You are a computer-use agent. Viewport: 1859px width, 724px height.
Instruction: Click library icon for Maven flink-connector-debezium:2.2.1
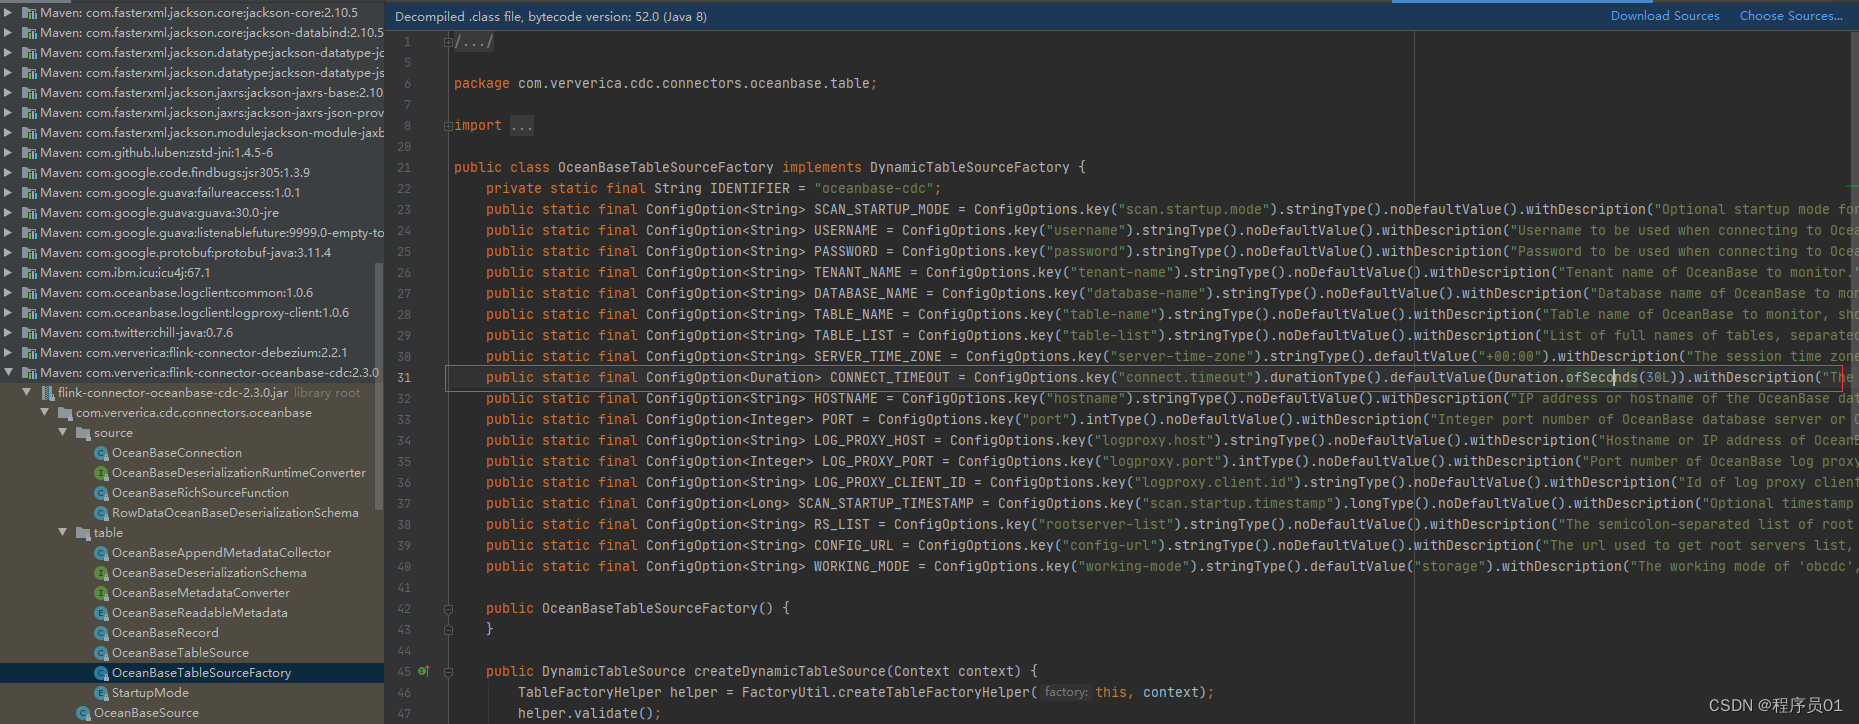29,353
